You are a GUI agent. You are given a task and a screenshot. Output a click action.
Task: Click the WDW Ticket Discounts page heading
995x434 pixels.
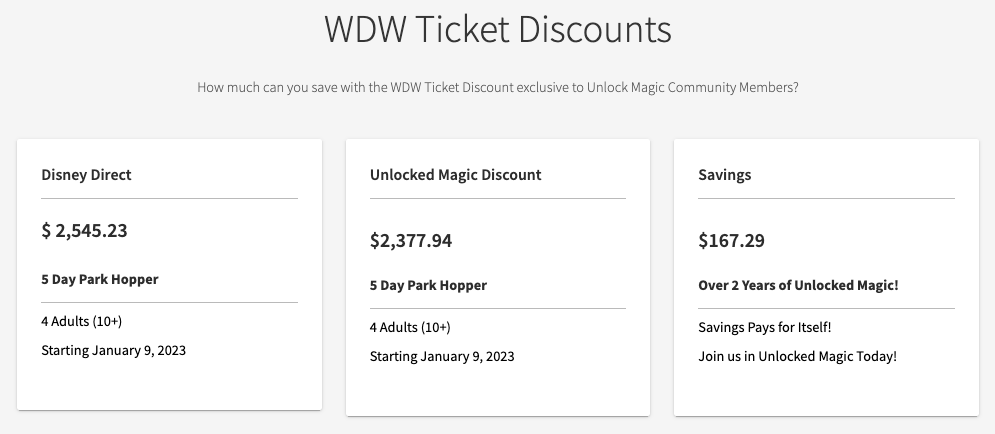pos(497,29)
